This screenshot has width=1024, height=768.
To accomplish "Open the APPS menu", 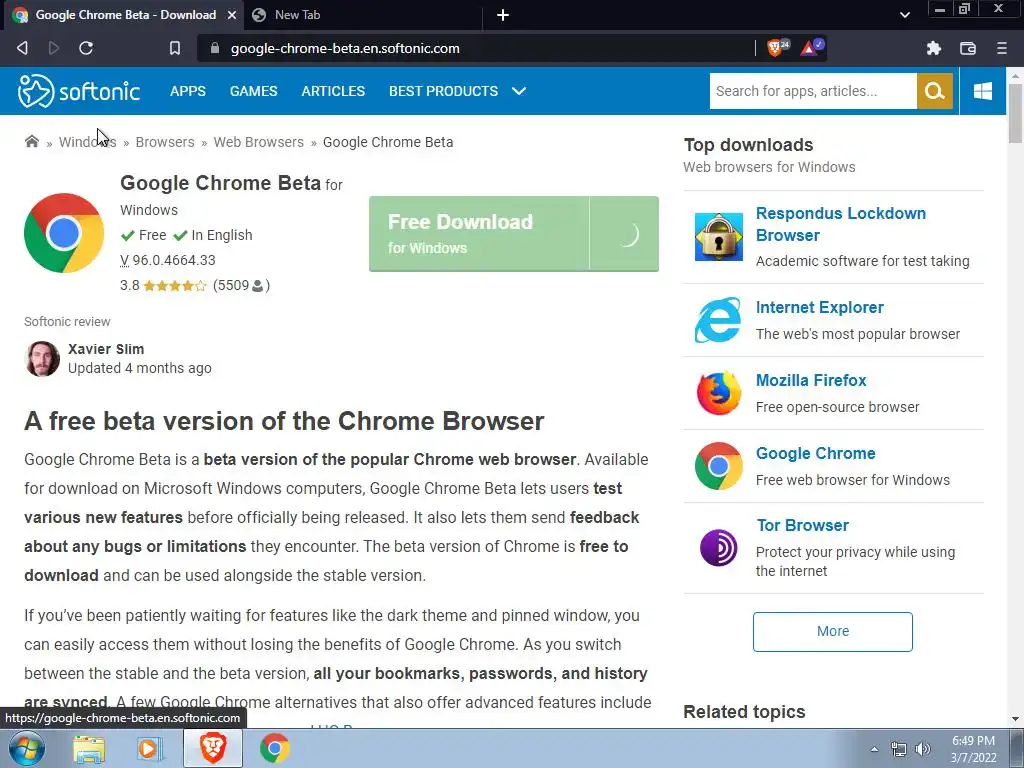I will (188, 91).
